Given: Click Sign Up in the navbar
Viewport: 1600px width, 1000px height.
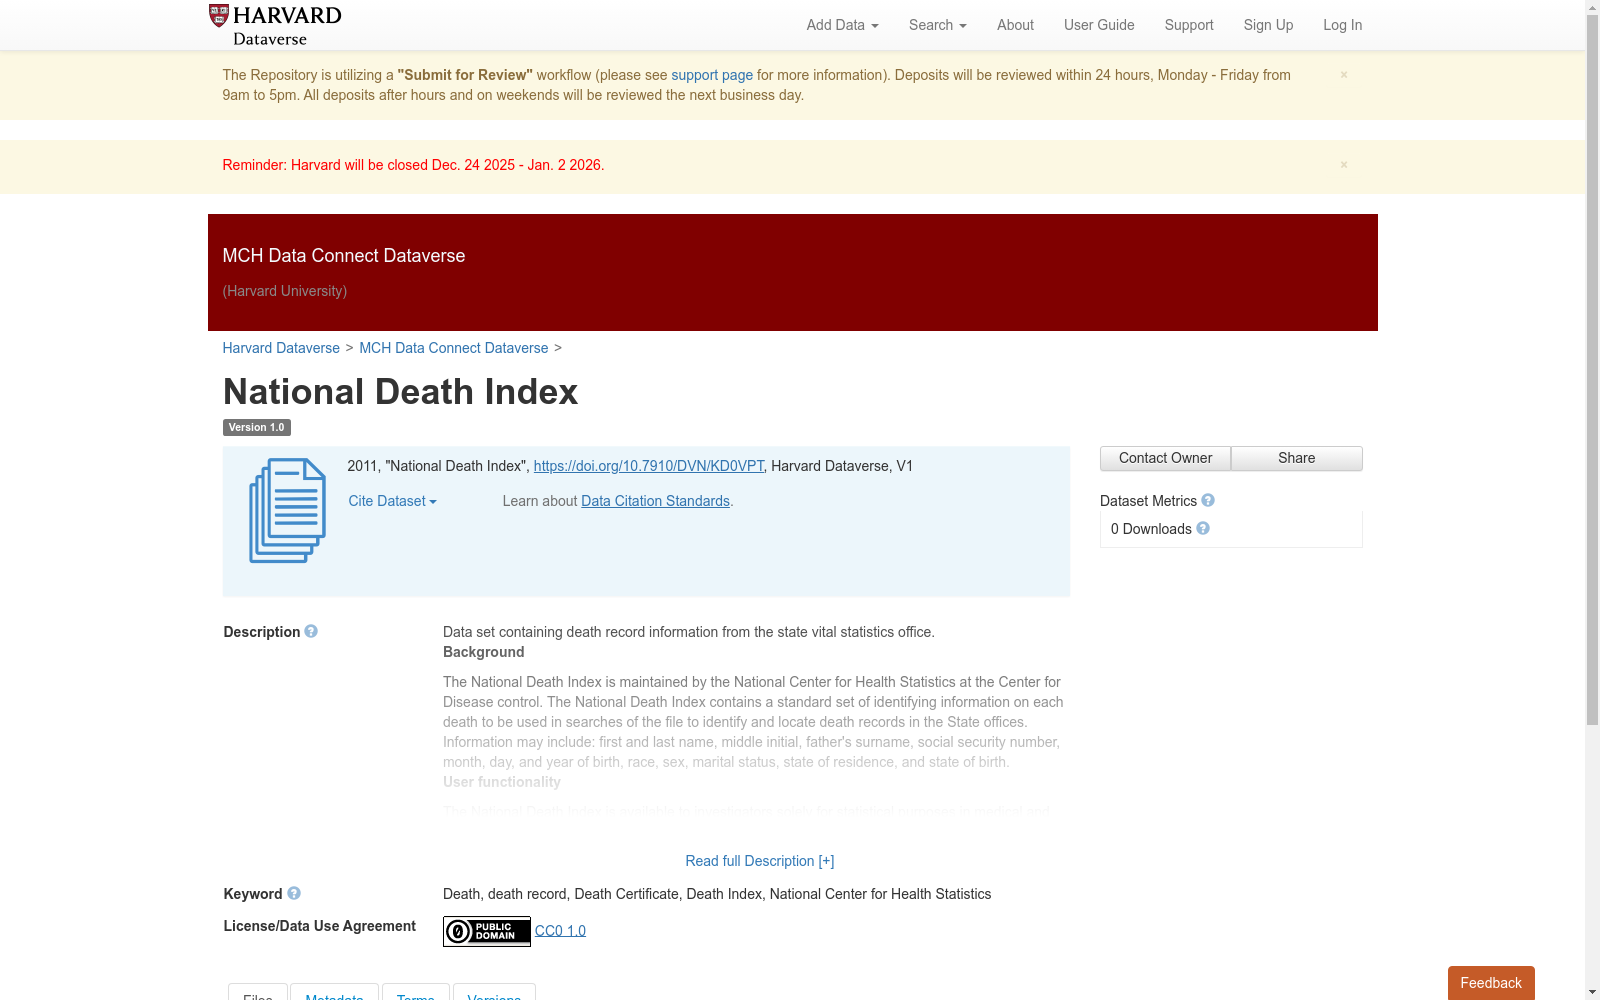Looking at the screenshot, I should (1268, 25).
